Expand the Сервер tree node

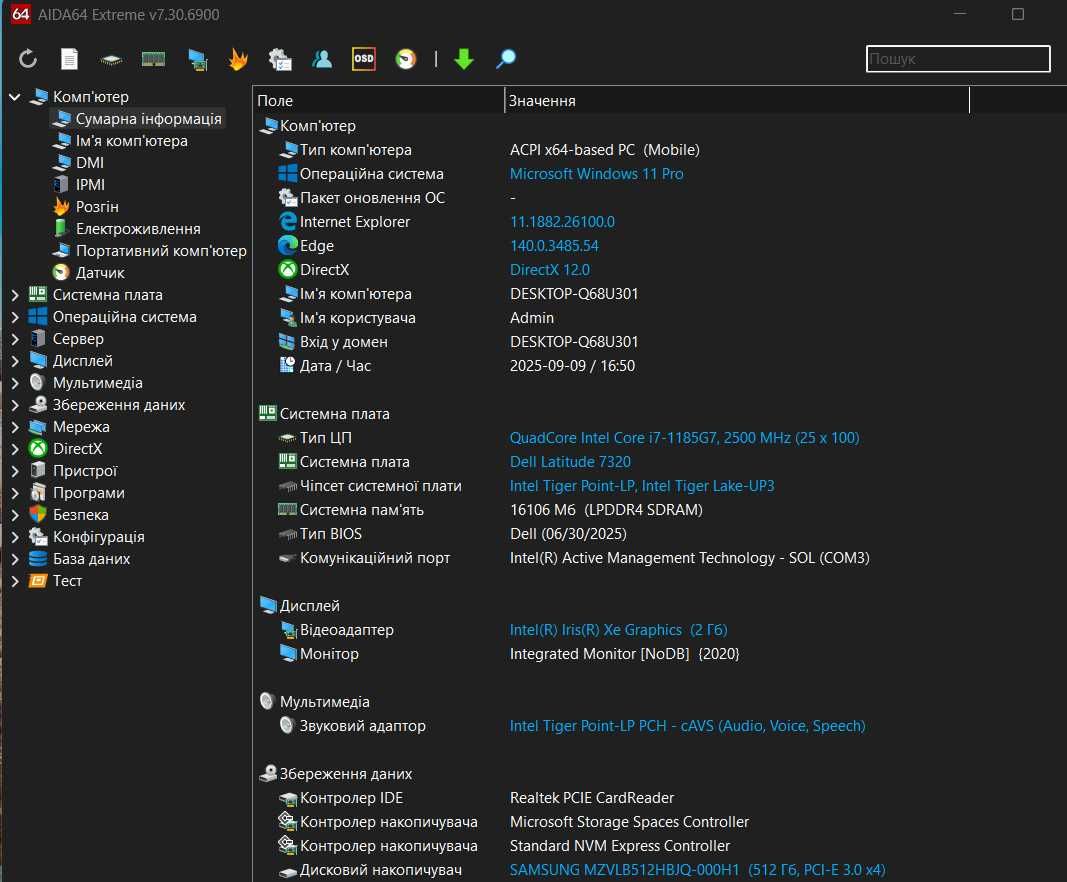point(14,339)
